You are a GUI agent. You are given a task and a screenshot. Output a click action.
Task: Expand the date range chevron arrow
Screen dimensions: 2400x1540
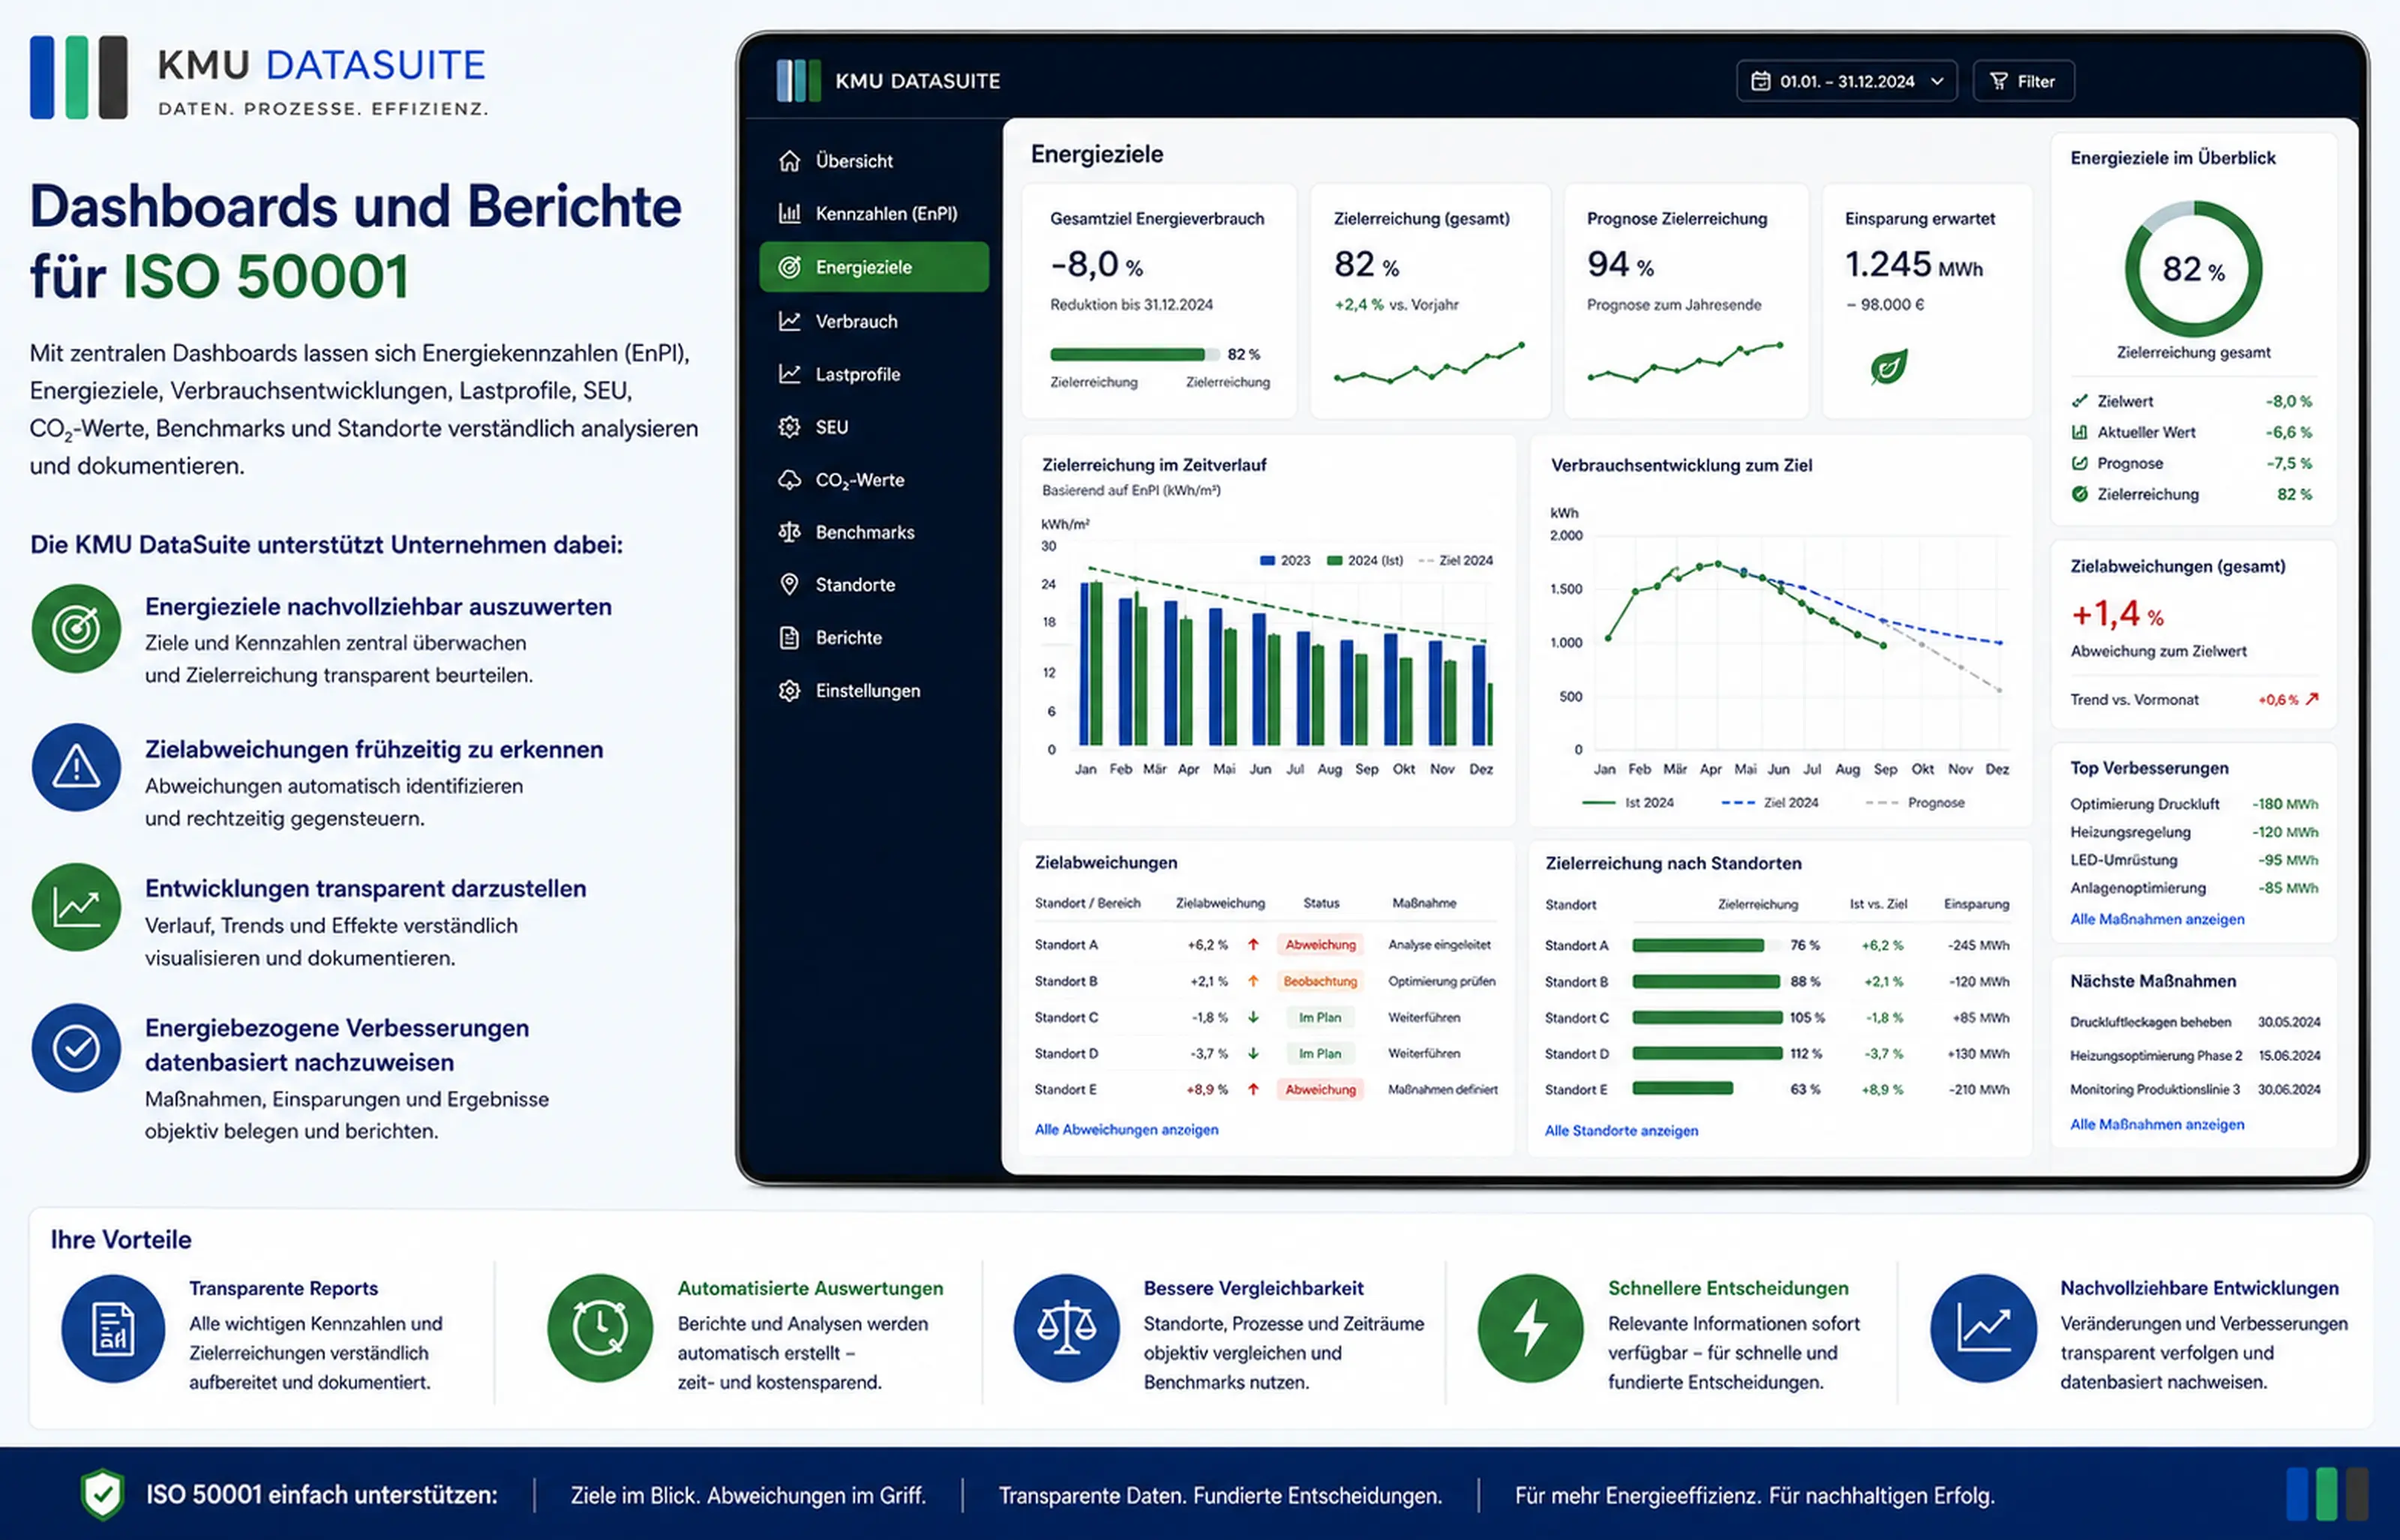click(x=1937, y=81)
